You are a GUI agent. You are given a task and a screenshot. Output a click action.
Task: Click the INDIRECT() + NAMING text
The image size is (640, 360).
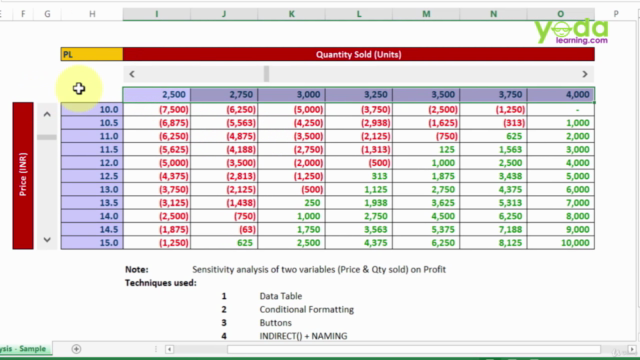(303, 336)
